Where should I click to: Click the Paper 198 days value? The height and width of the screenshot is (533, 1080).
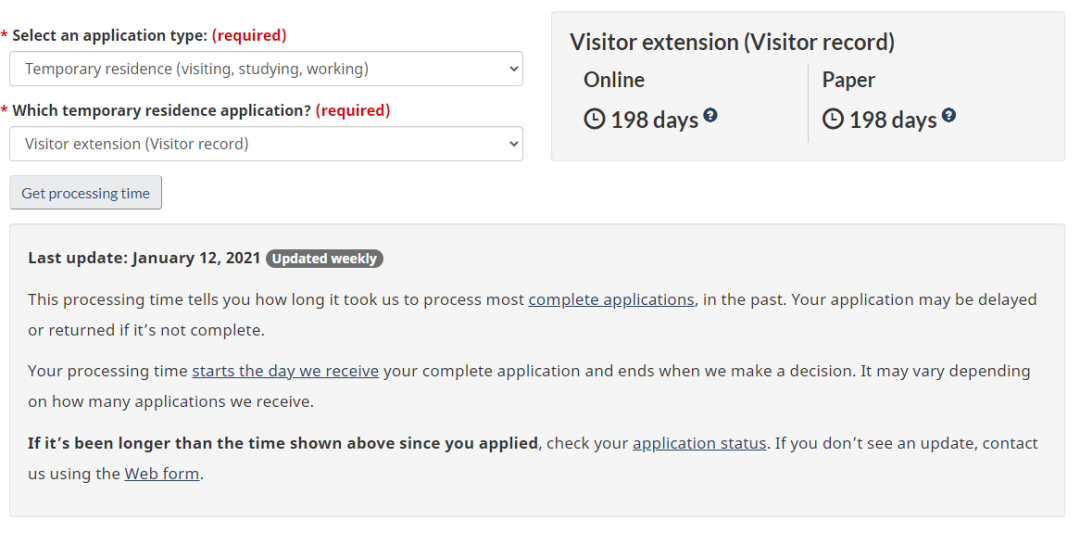(x=892, y=120)
